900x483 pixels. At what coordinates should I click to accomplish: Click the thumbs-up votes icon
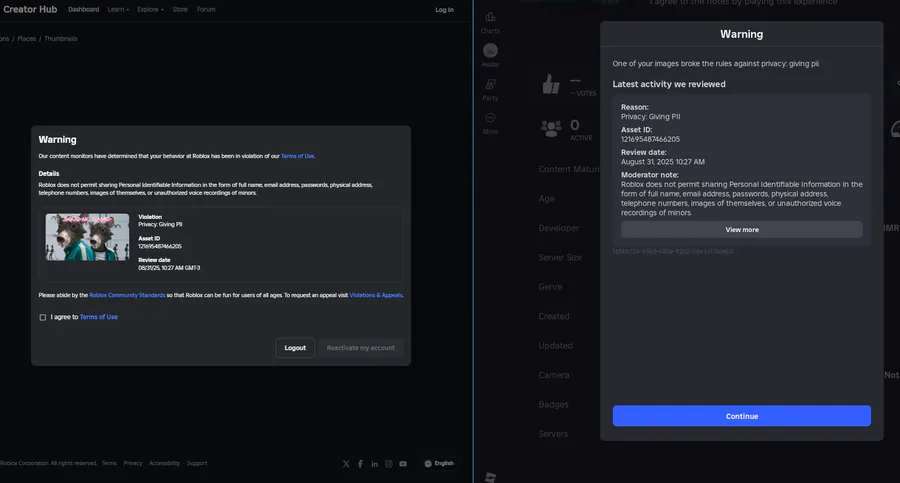click(551, 84)
